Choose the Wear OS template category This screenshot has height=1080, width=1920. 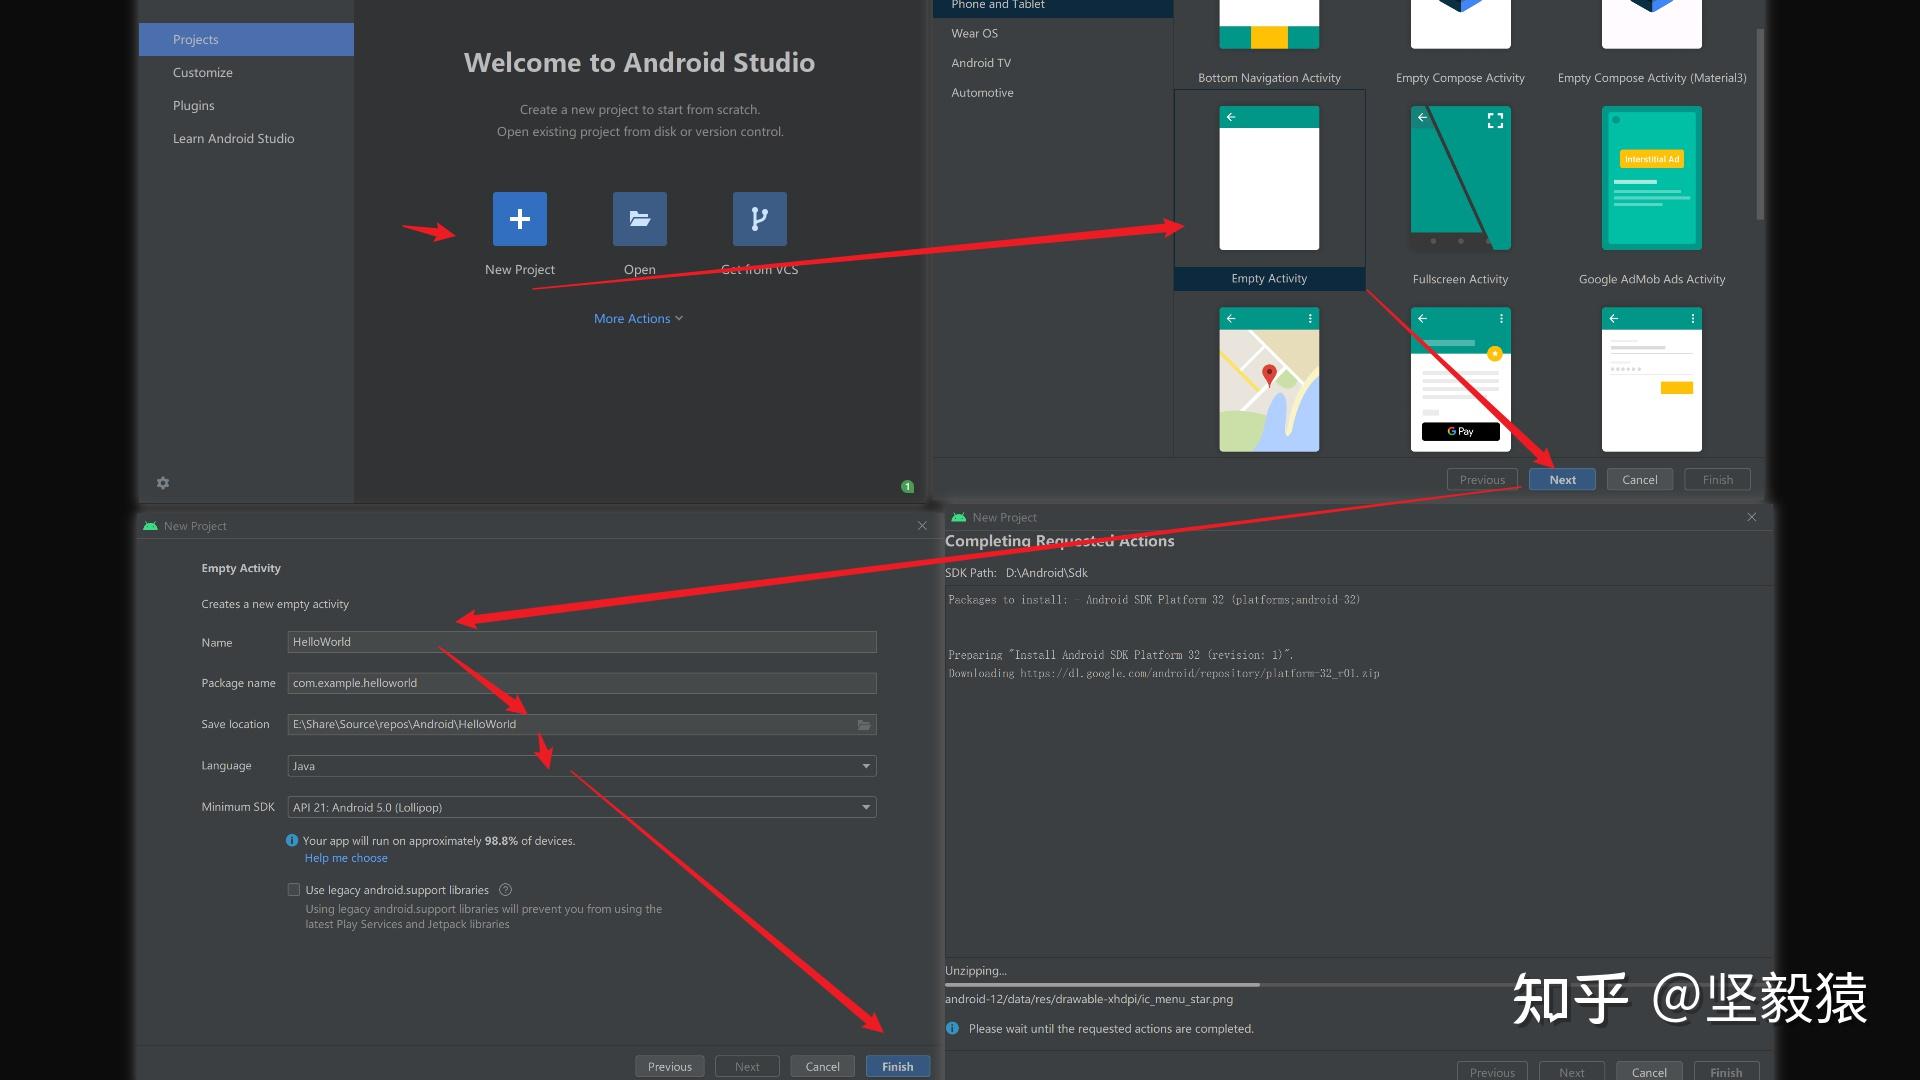975,33
